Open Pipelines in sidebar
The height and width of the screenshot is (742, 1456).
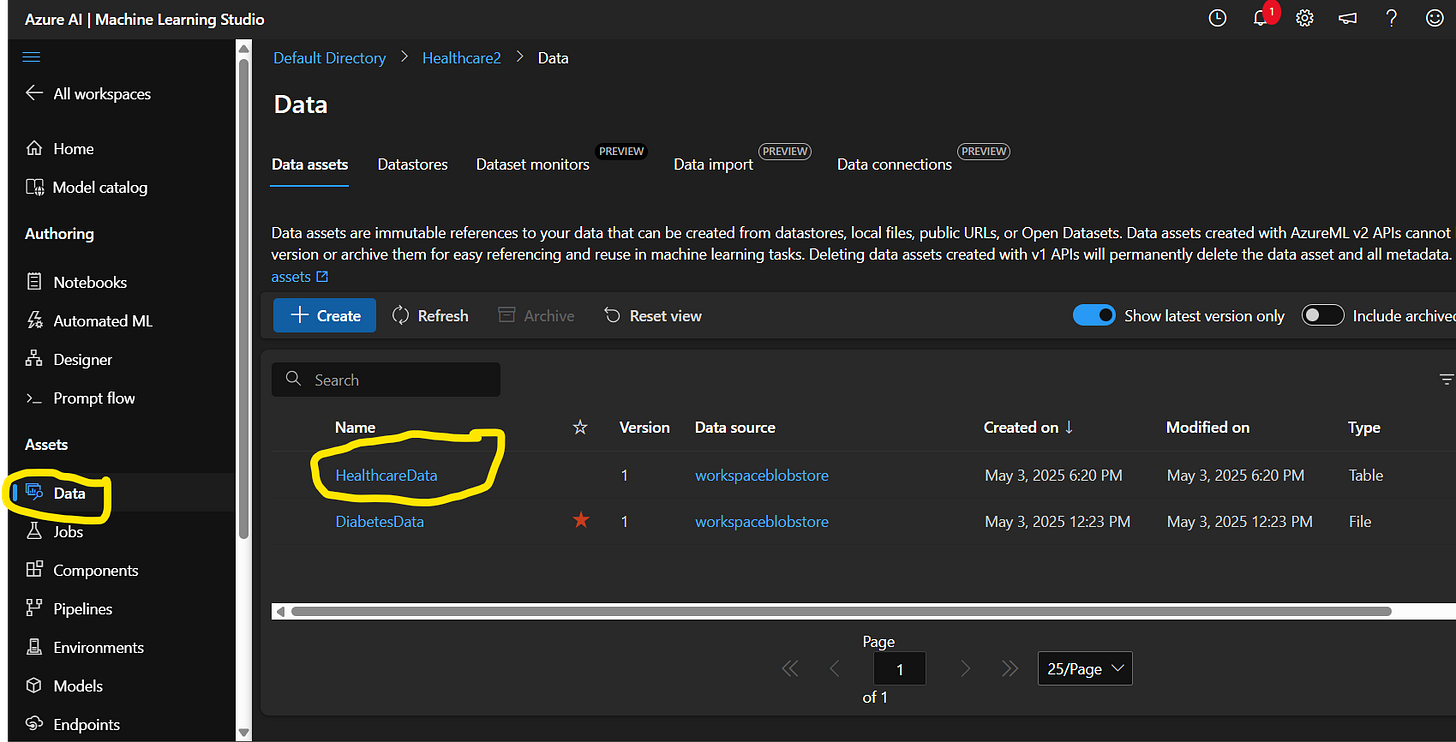tap(69, 609)
